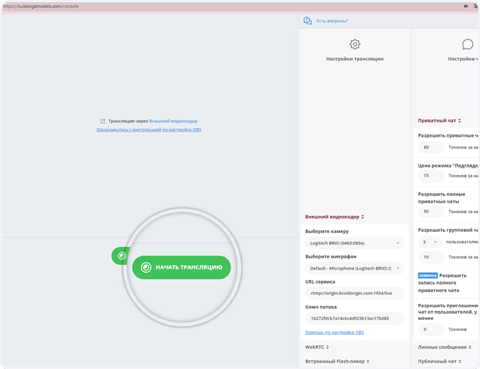Click the Ключ потока field

click(x=355, y=318)
